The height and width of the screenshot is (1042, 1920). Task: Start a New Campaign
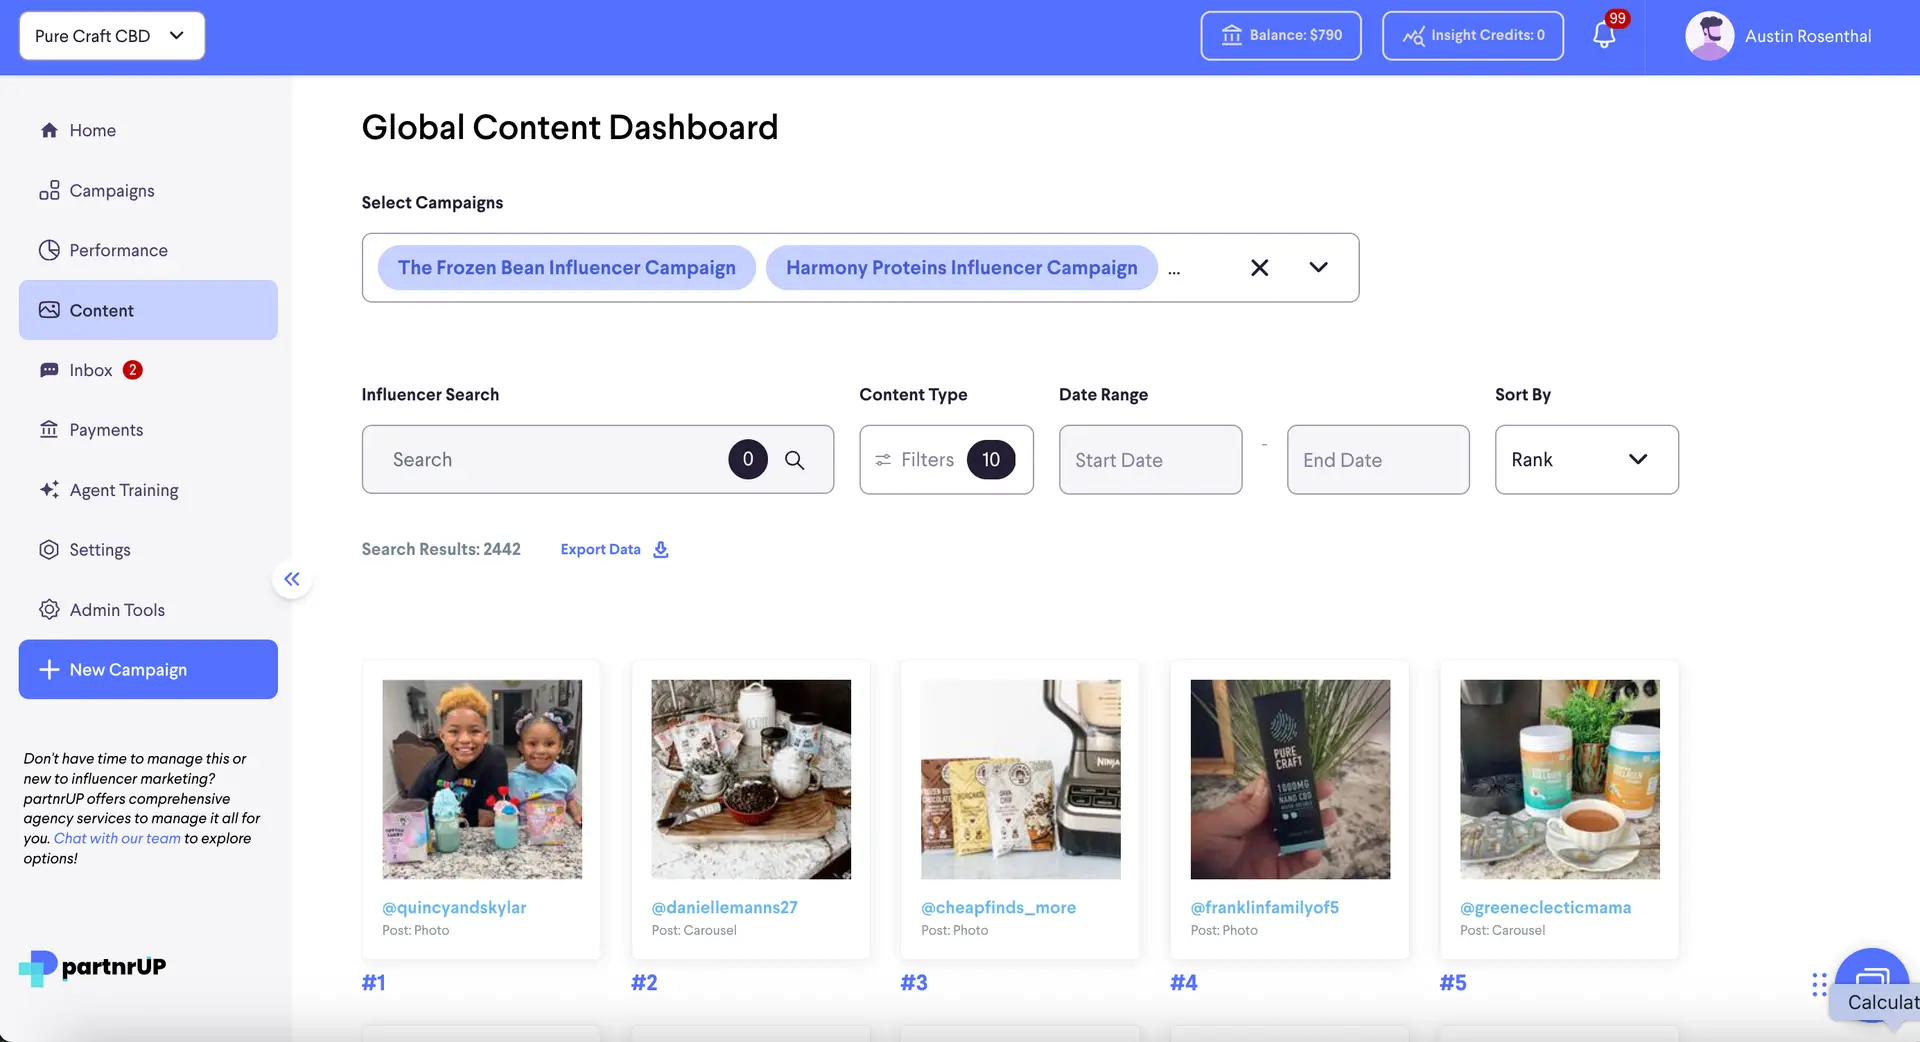point(147,669)
